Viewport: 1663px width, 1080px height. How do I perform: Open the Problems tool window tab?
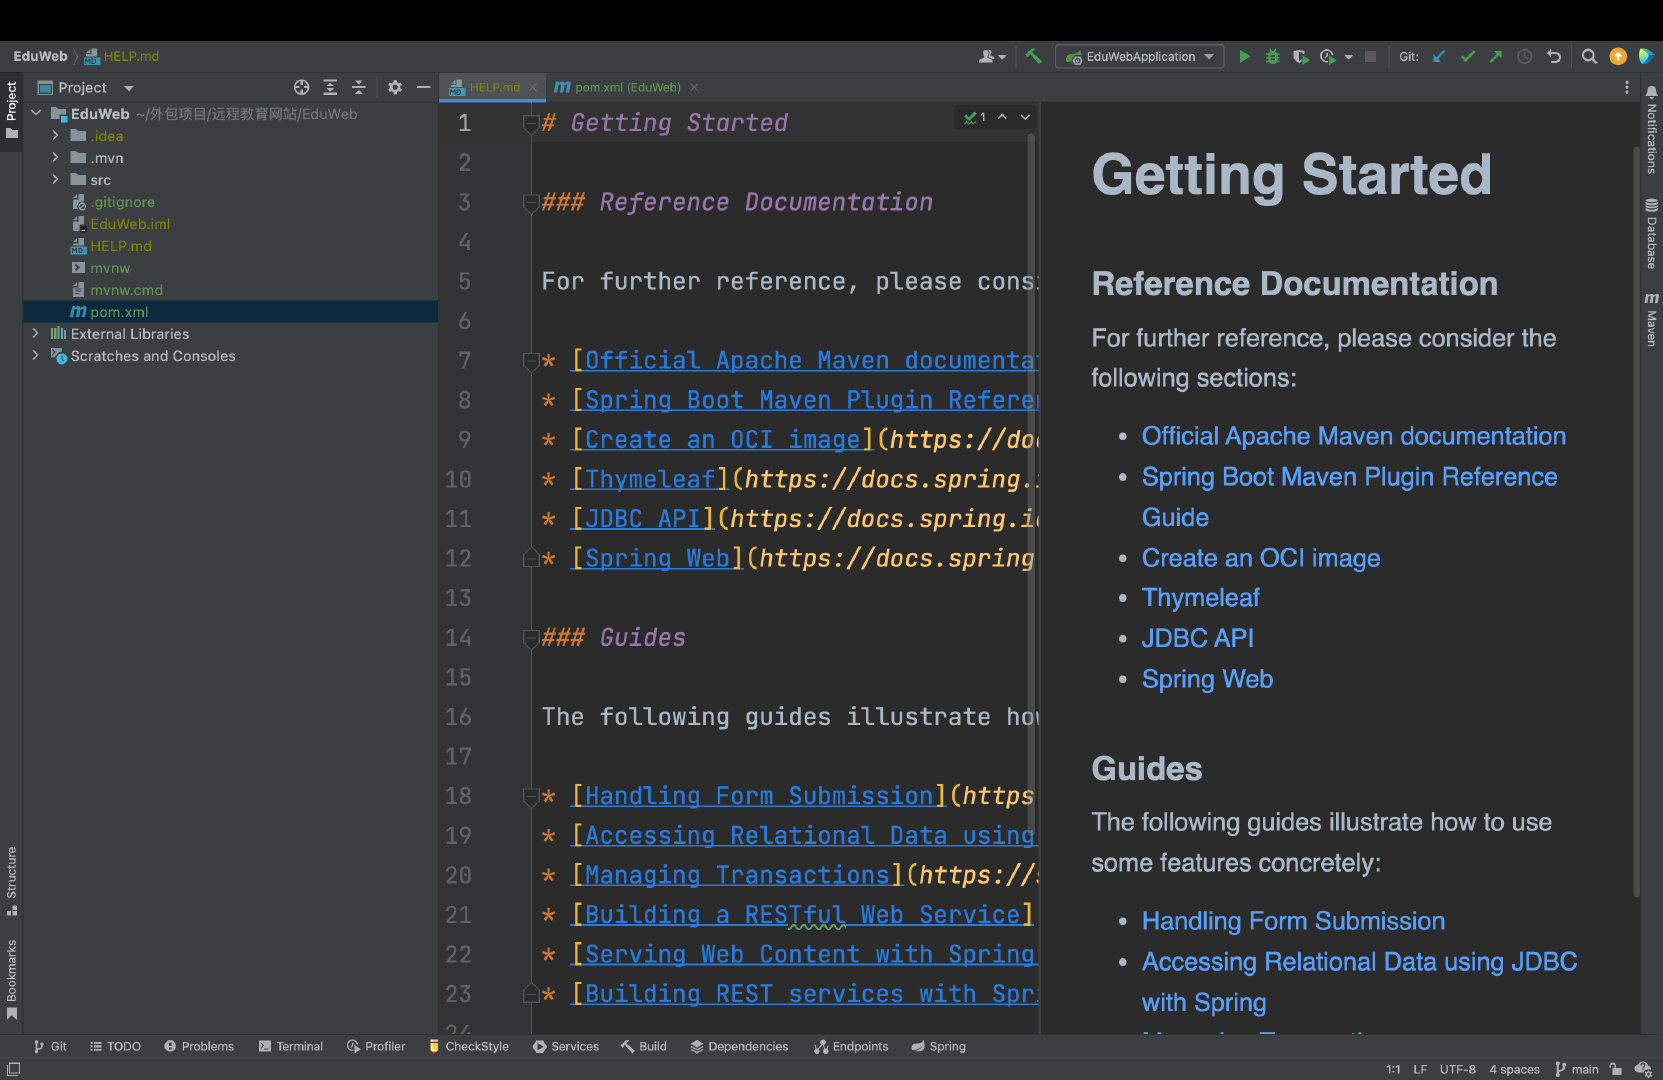(x=199, y=1046)
